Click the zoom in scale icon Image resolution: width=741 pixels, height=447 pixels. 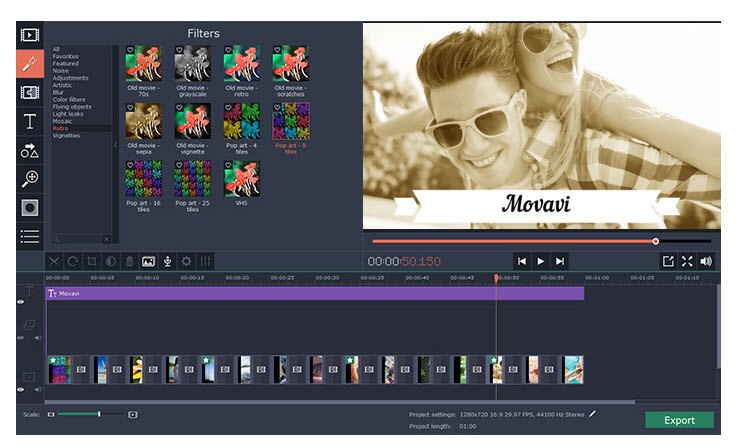tap(133, 414)
